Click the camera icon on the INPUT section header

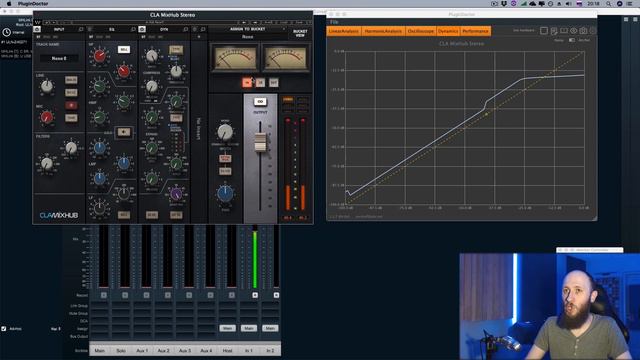[37, 29]
